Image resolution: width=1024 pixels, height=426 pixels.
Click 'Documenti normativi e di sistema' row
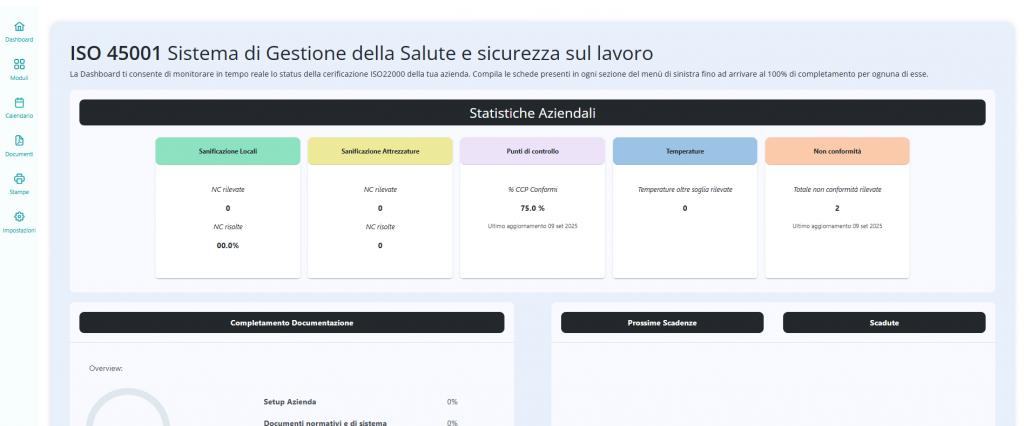360,423
